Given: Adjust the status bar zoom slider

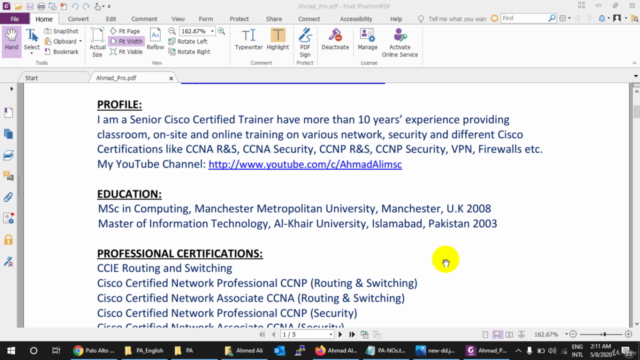Looking at the screenshot, I should [x=604, y=335].
